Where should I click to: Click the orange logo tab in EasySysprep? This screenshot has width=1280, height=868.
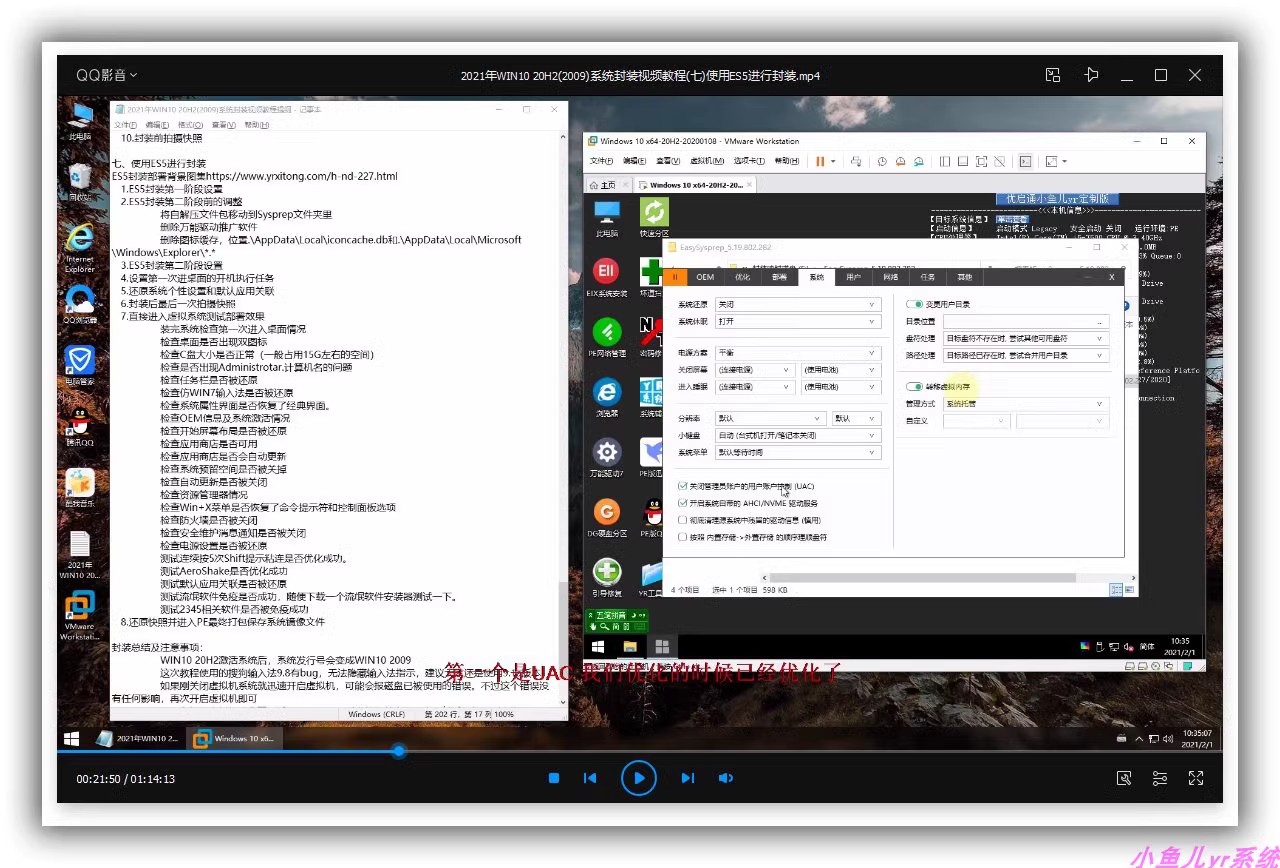675,277
